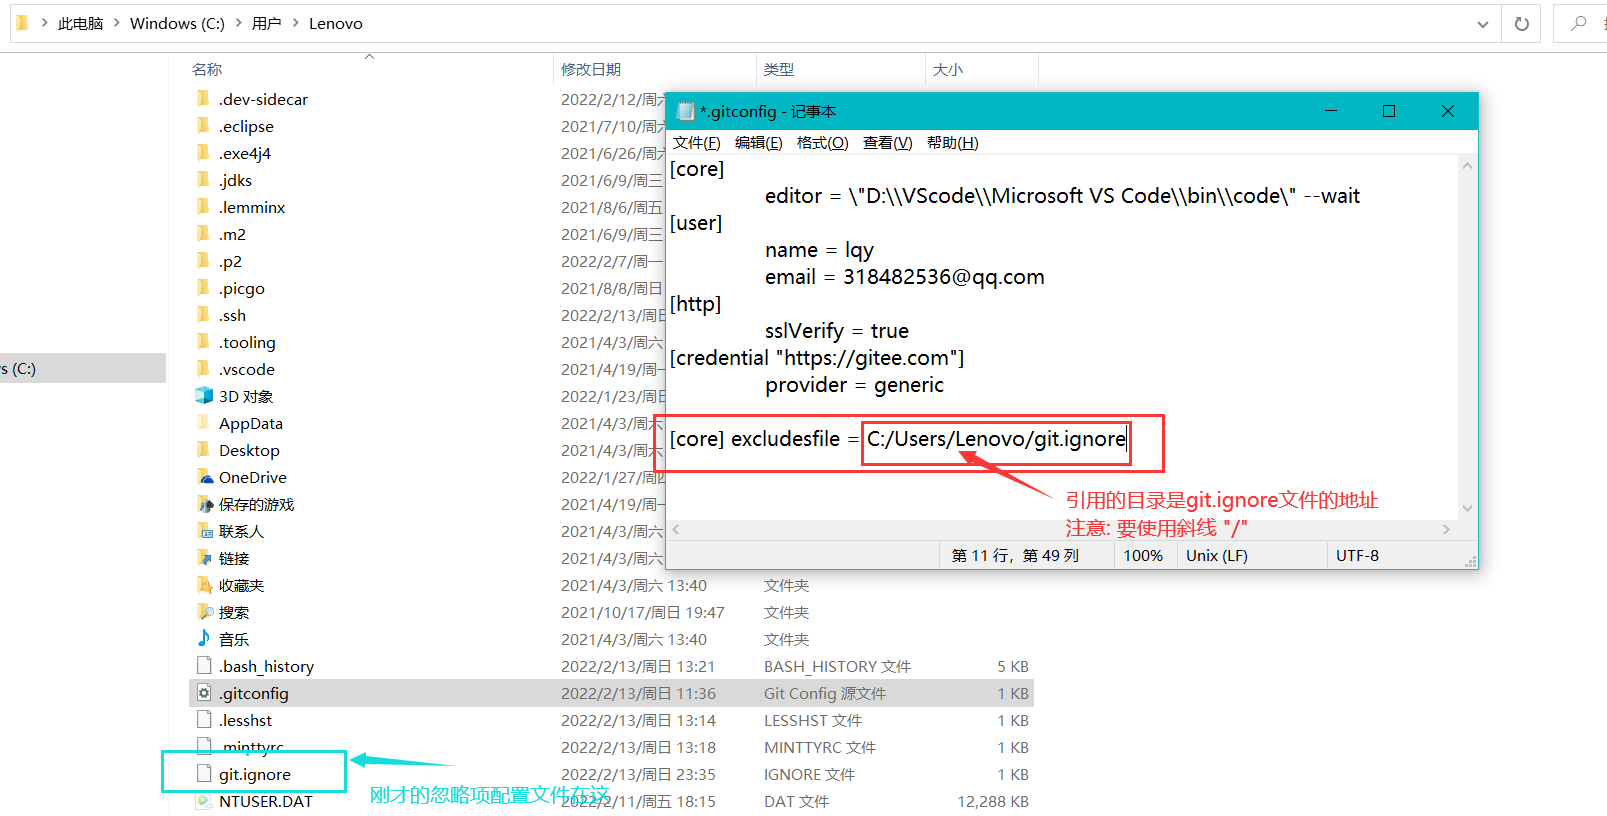Click Windows (C:) breadcrumb segment
This screenshot has height=816, width=1607.
pyautogui.click(x=177, y=23)
